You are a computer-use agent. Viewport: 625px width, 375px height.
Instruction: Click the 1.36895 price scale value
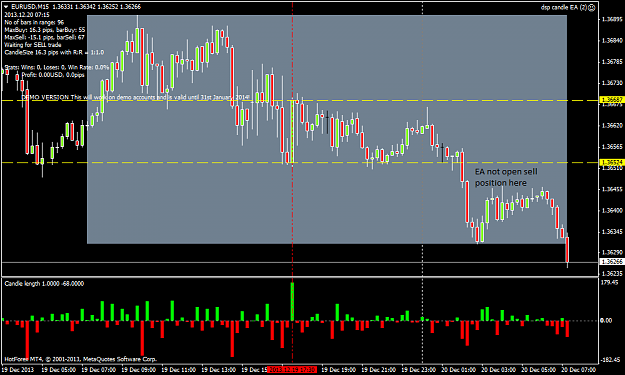point(612,19)
